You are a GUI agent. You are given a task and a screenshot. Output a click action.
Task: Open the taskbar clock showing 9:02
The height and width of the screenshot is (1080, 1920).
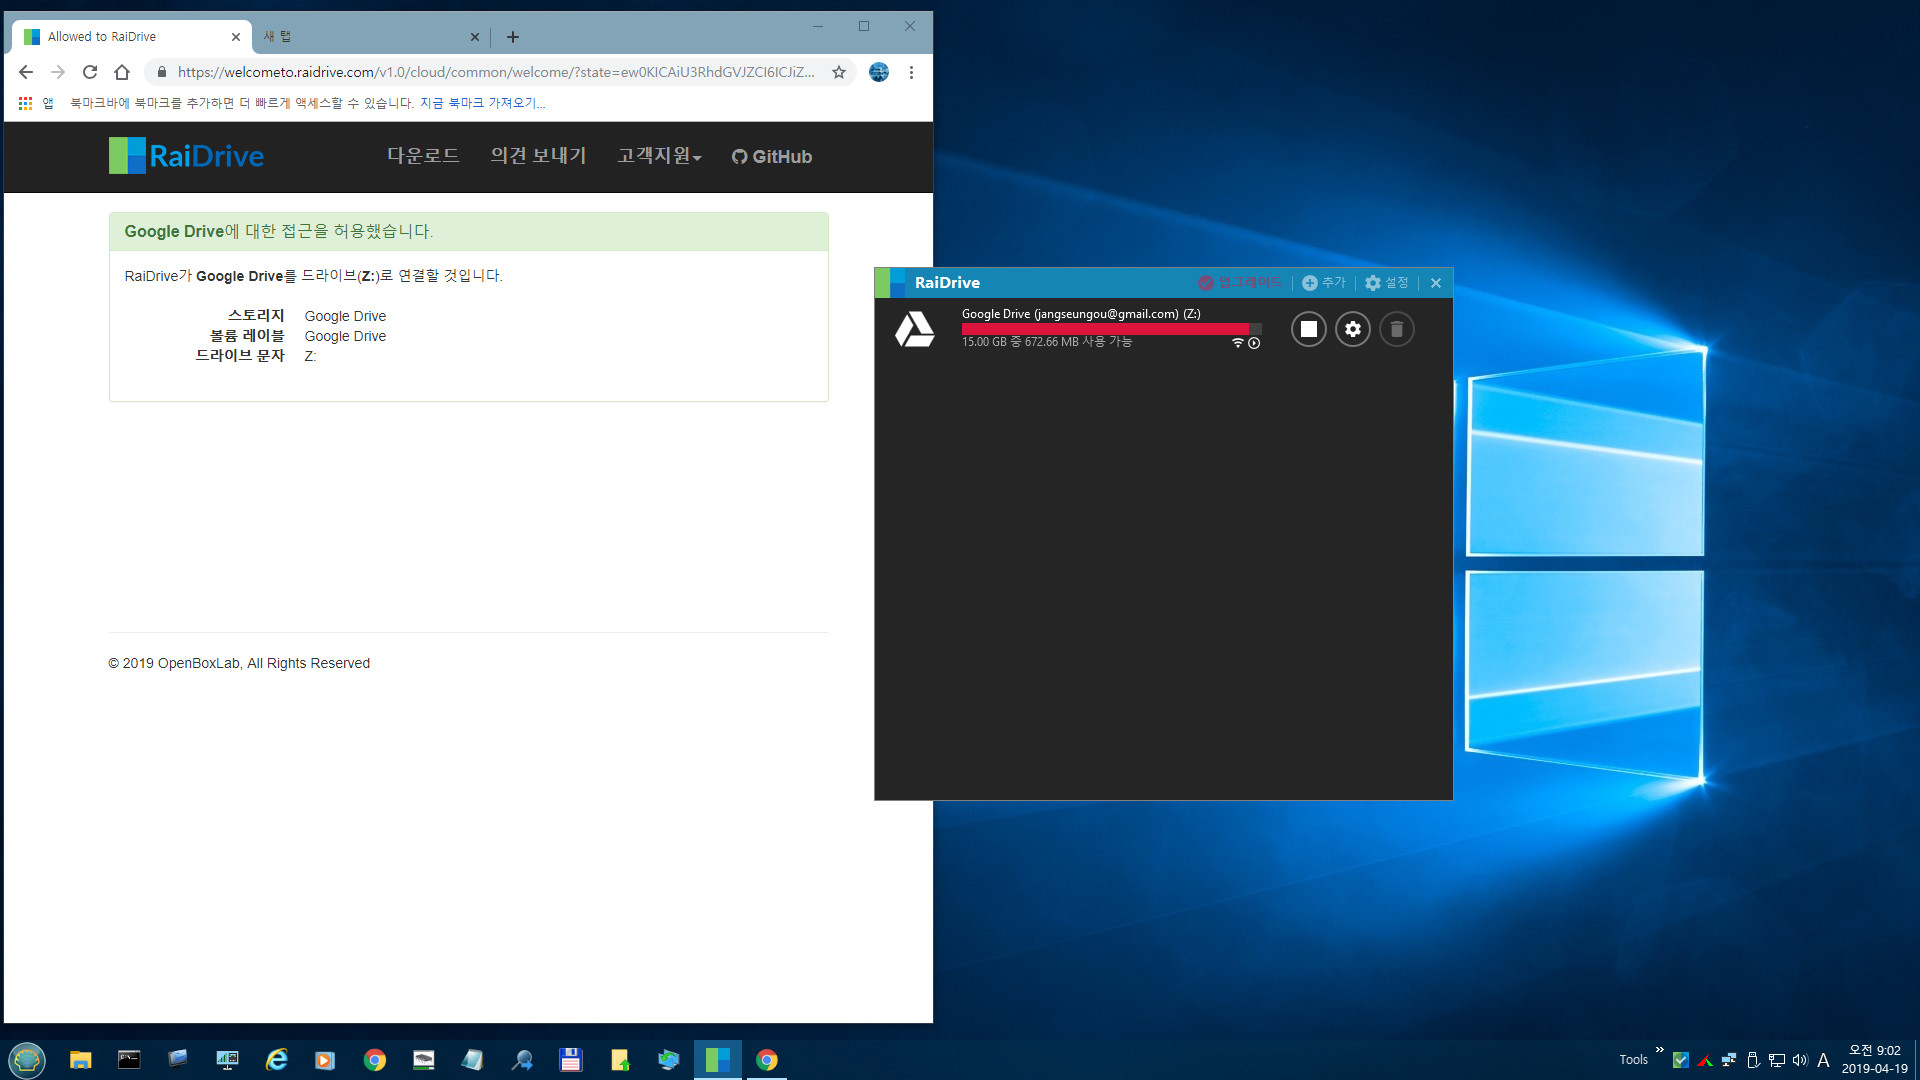(1875, 1060)
